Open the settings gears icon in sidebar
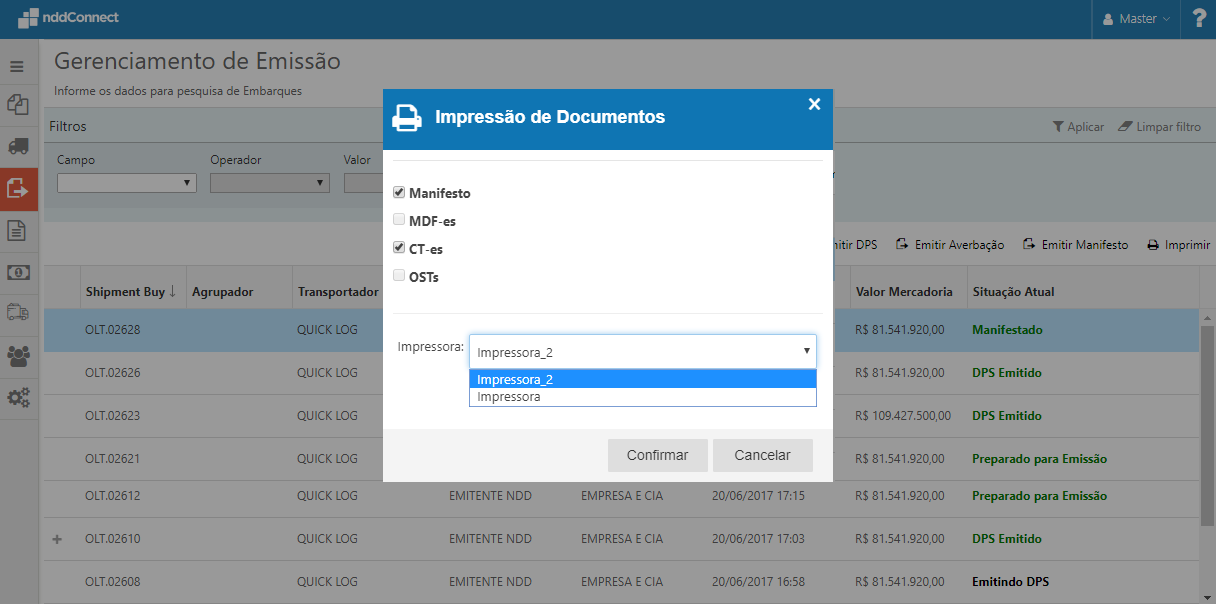Image resolution: width=1216 pixels, height=604 pixels. 16,398
